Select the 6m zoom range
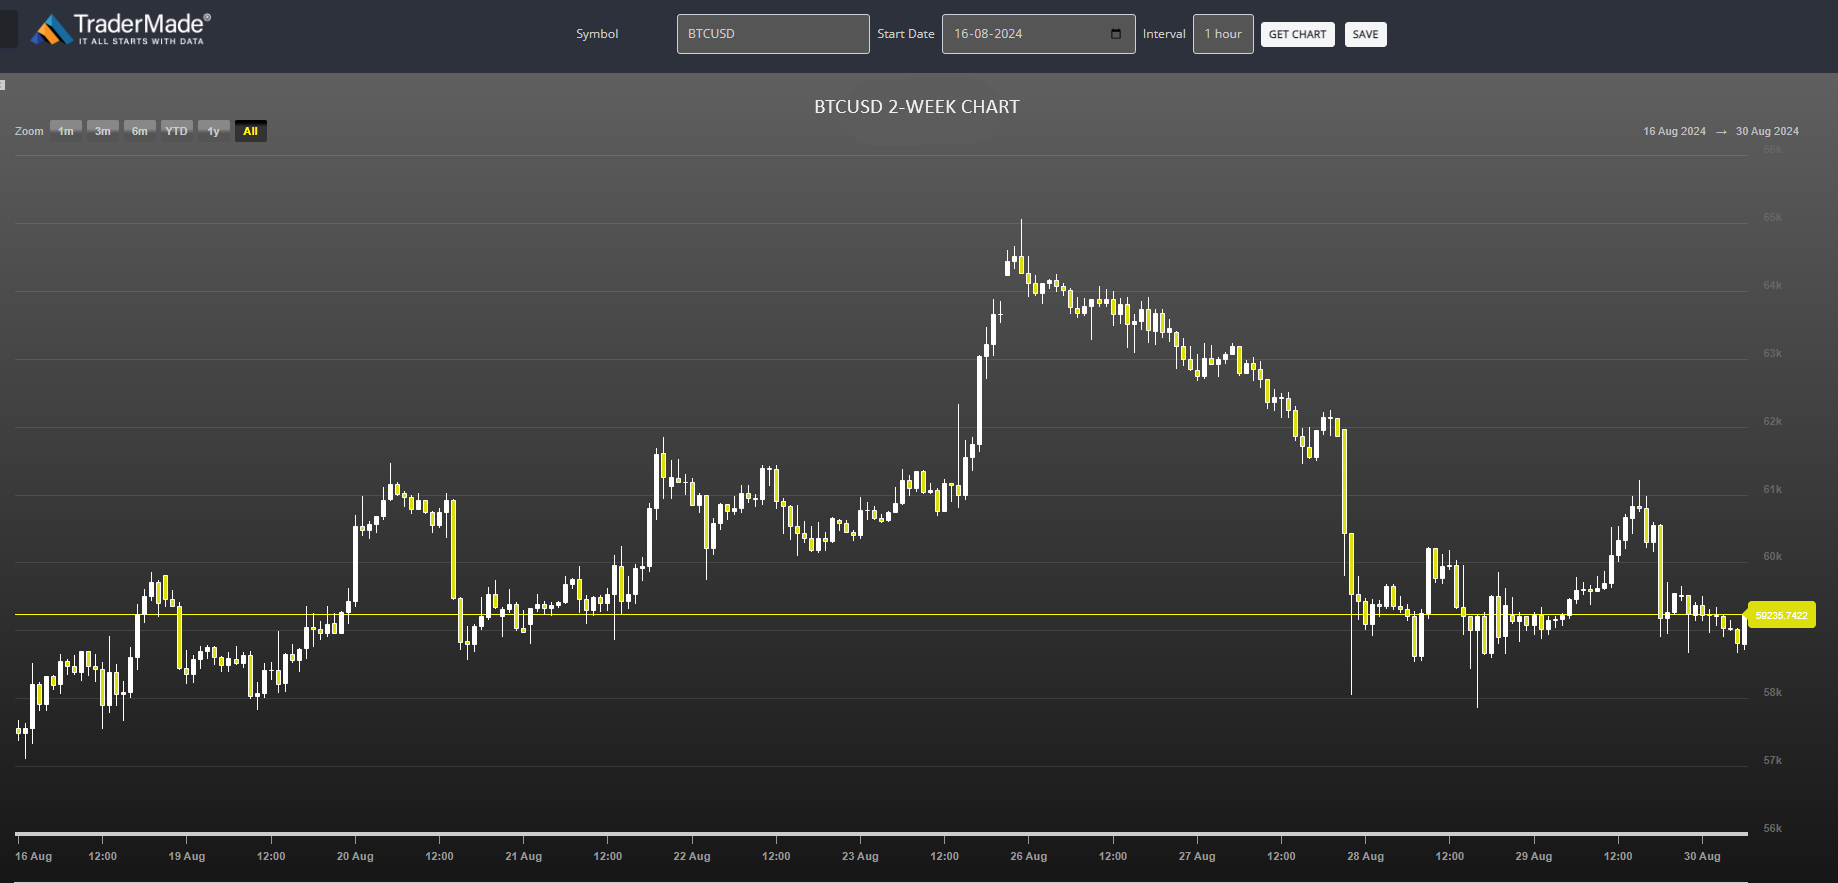 point(140,131)
